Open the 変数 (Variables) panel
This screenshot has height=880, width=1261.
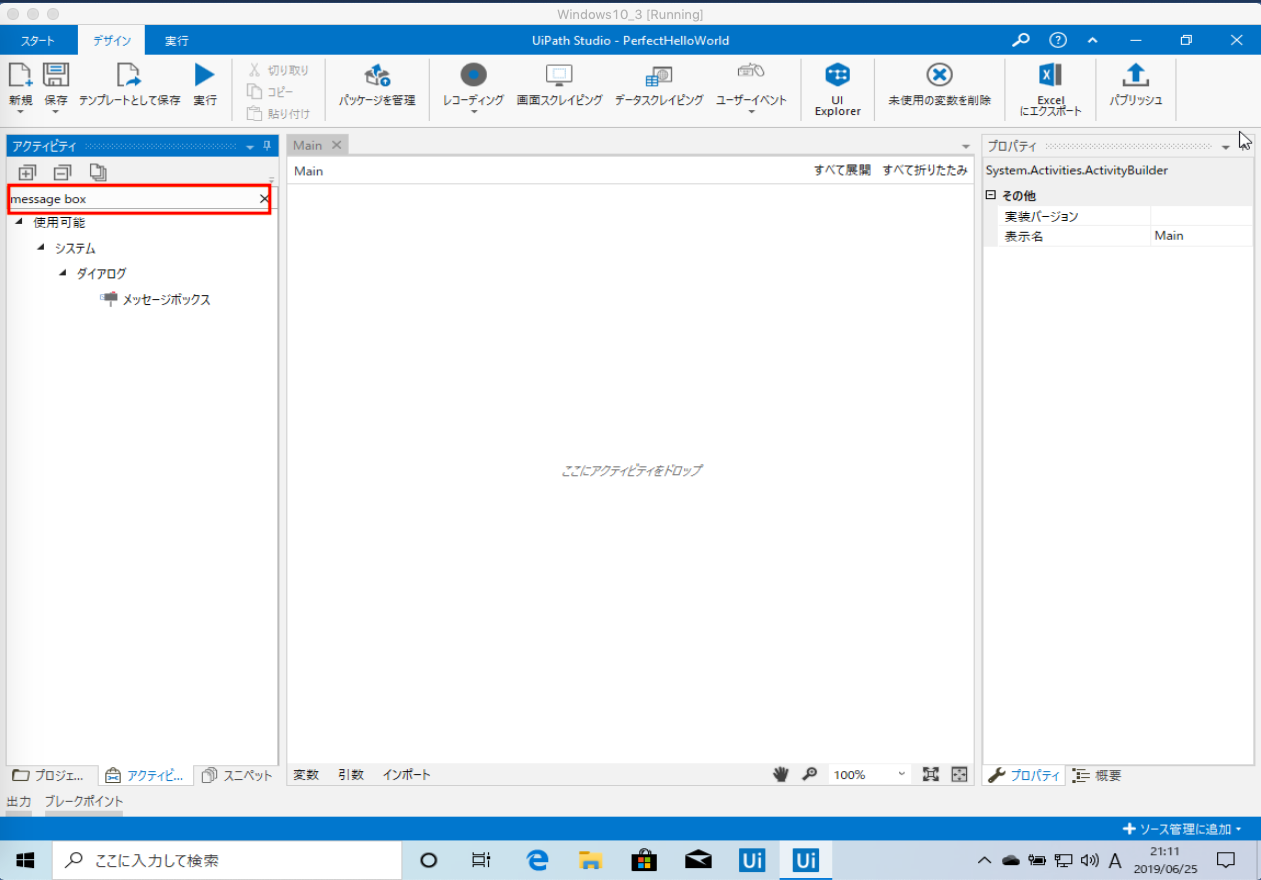305,775
